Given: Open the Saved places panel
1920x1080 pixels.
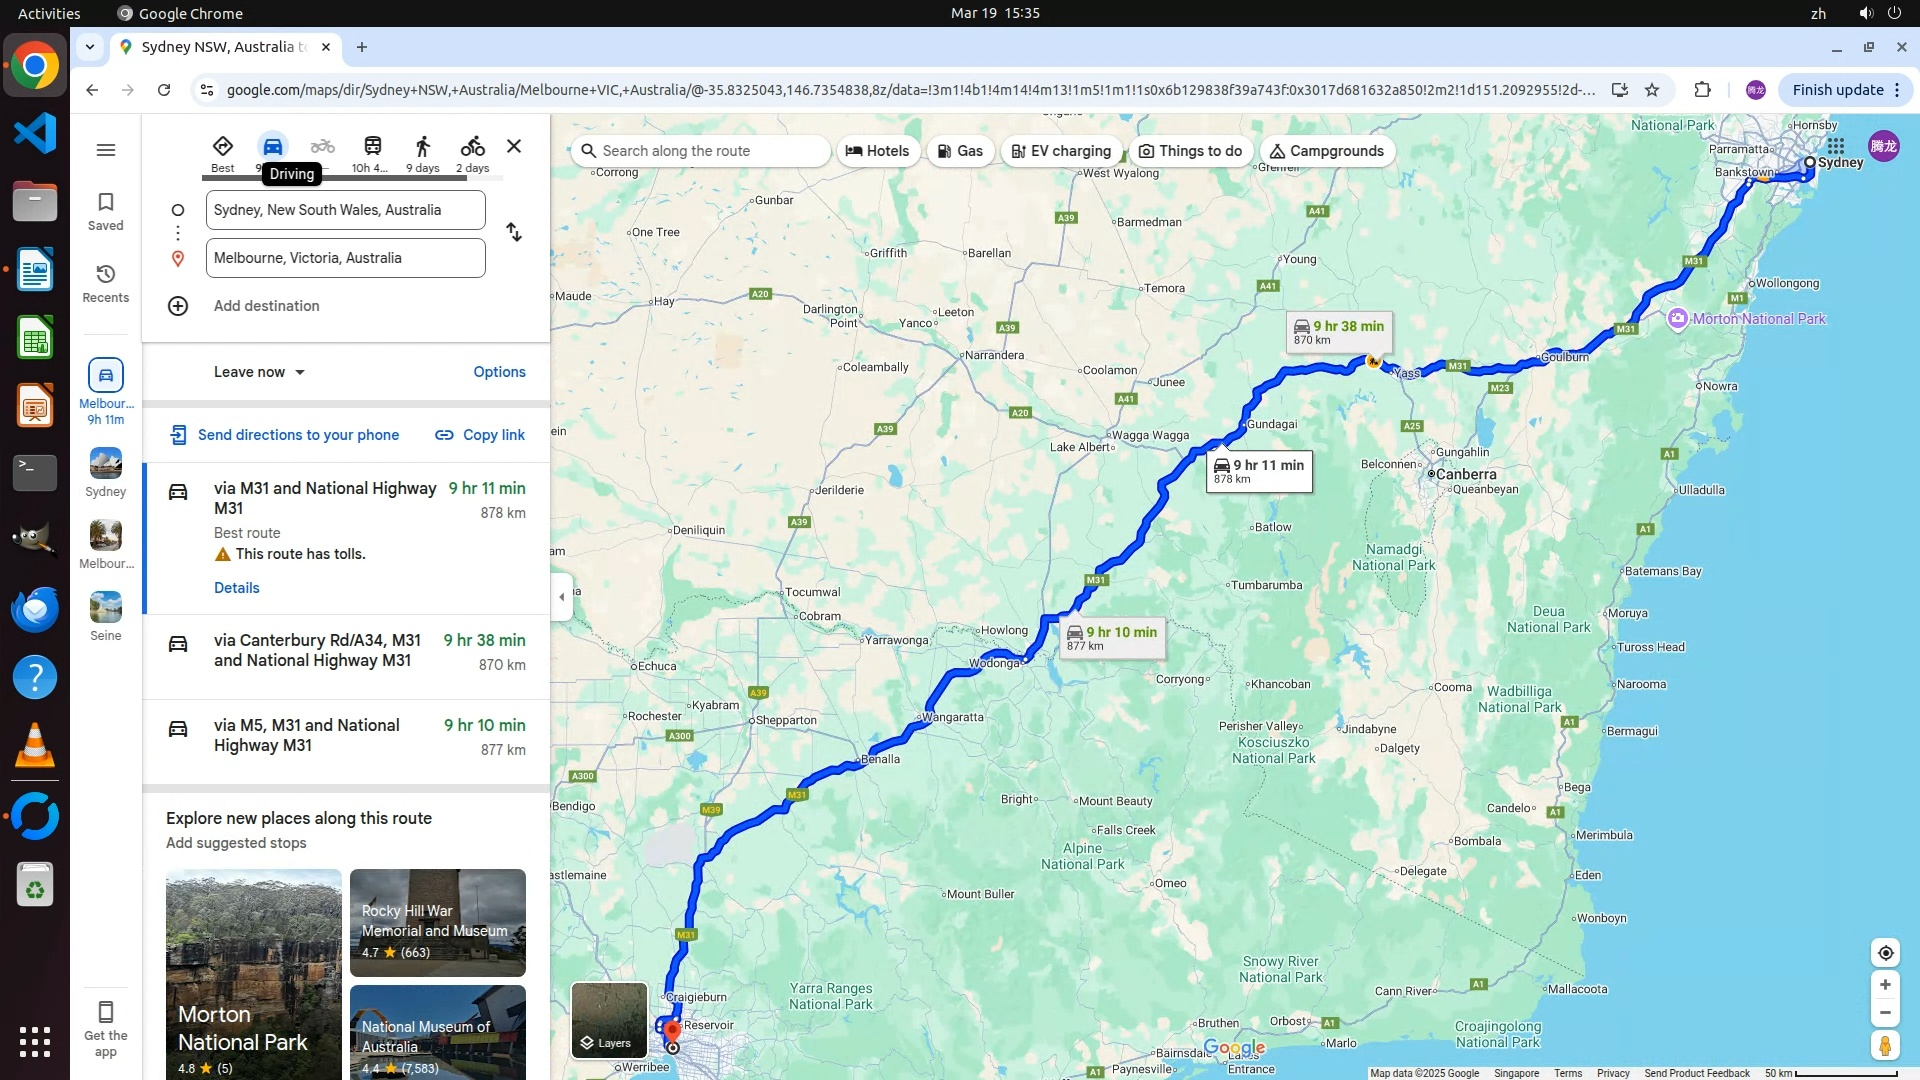Looking at the screenshot, I should [x=106, y=211].
